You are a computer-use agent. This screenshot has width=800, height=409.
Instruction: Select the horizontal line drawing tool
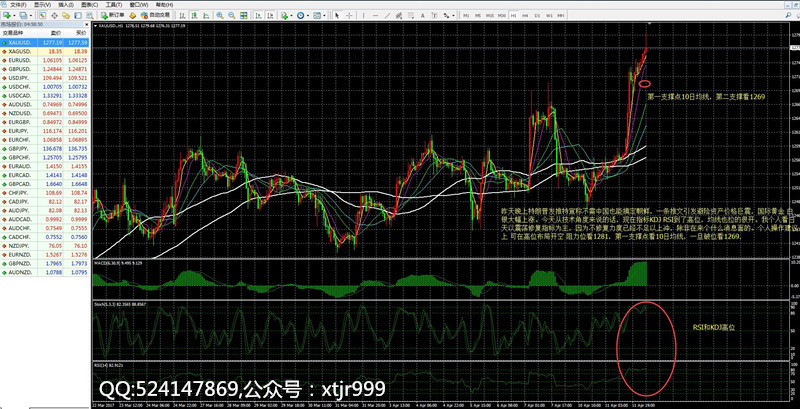point(376,15)
